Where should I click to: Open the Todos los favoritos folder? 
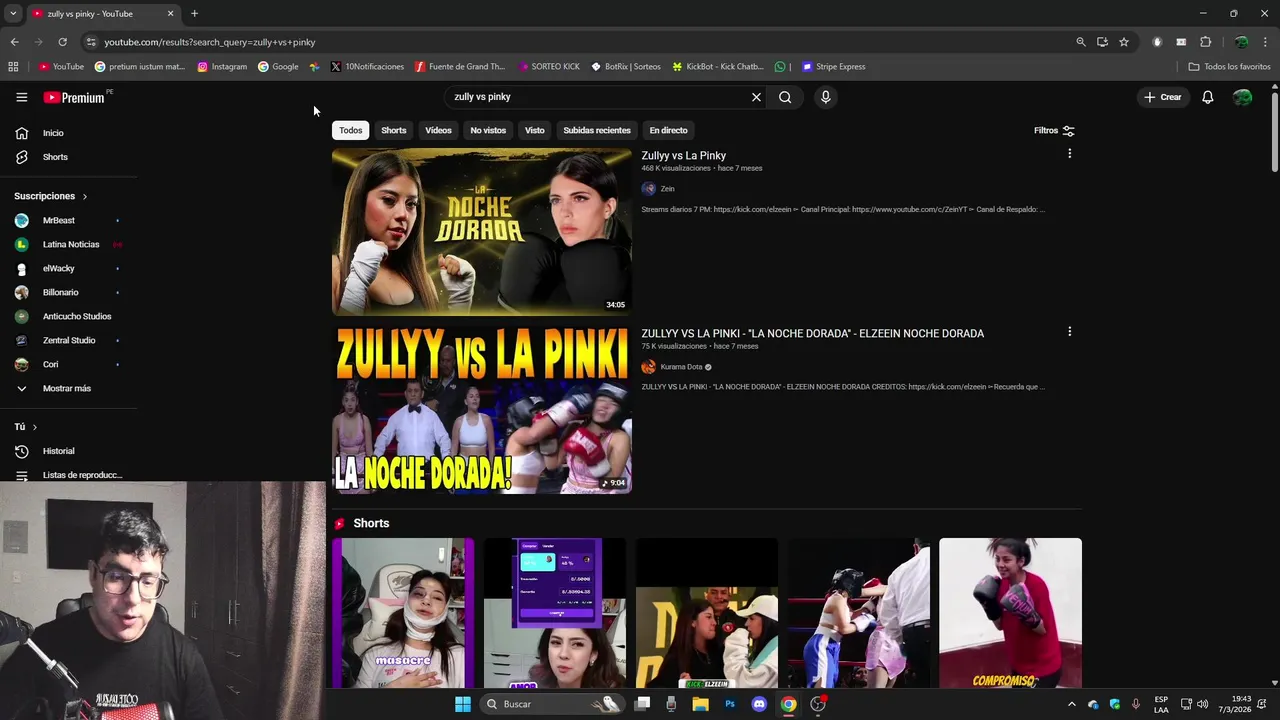pyautogui.click(x=1229, y=67)
